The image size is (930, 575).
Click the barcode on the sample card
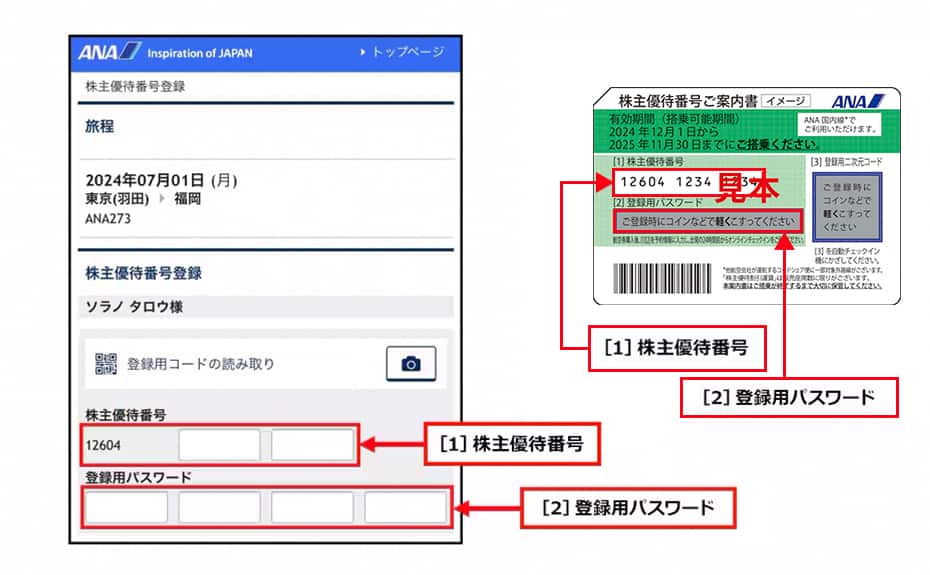pyautogui.click(x=662, y=278)
